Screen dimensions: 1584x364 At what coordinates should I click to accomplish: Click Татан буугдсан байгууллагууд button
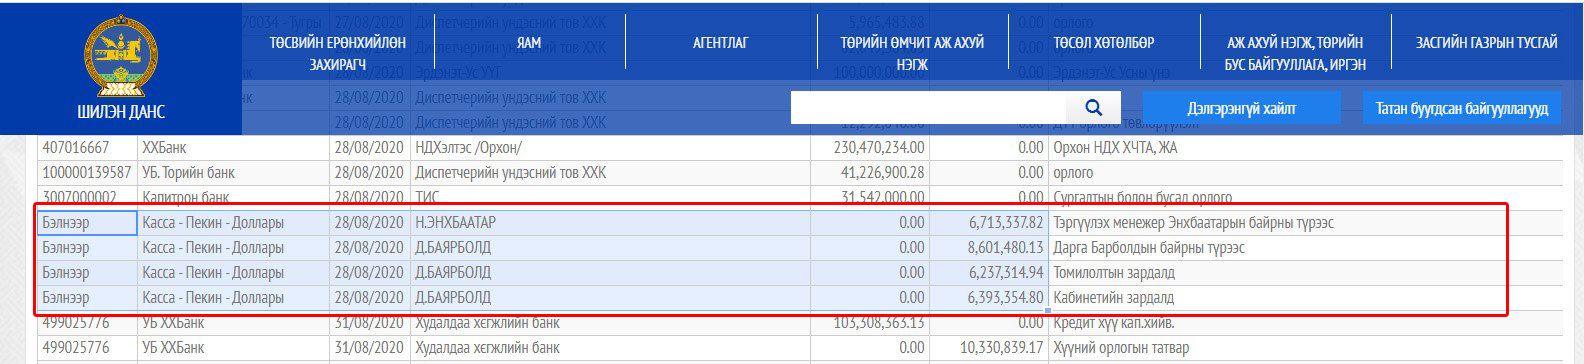click(1461, 108)
